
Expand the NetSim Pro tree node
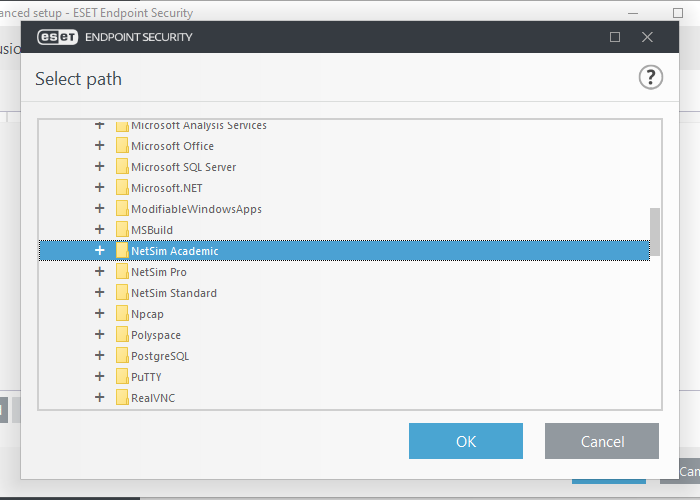coord(100,271)
